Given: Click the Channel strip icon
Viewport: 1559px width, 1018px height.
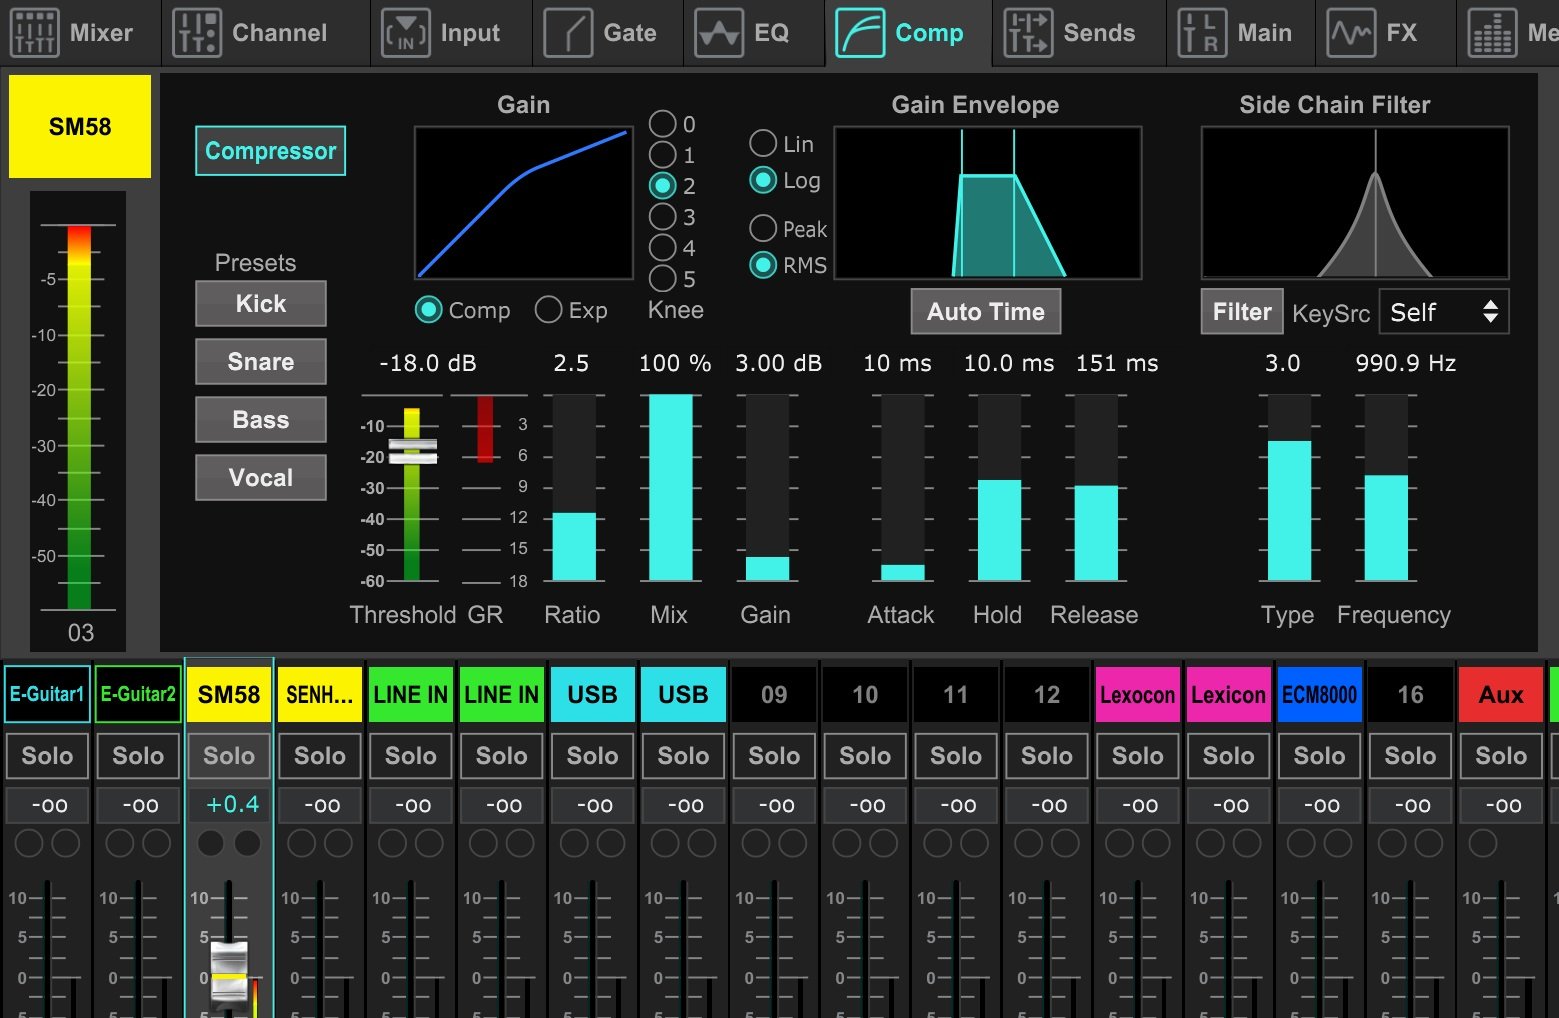Looking at the screenshot, I should click(196, 33).
